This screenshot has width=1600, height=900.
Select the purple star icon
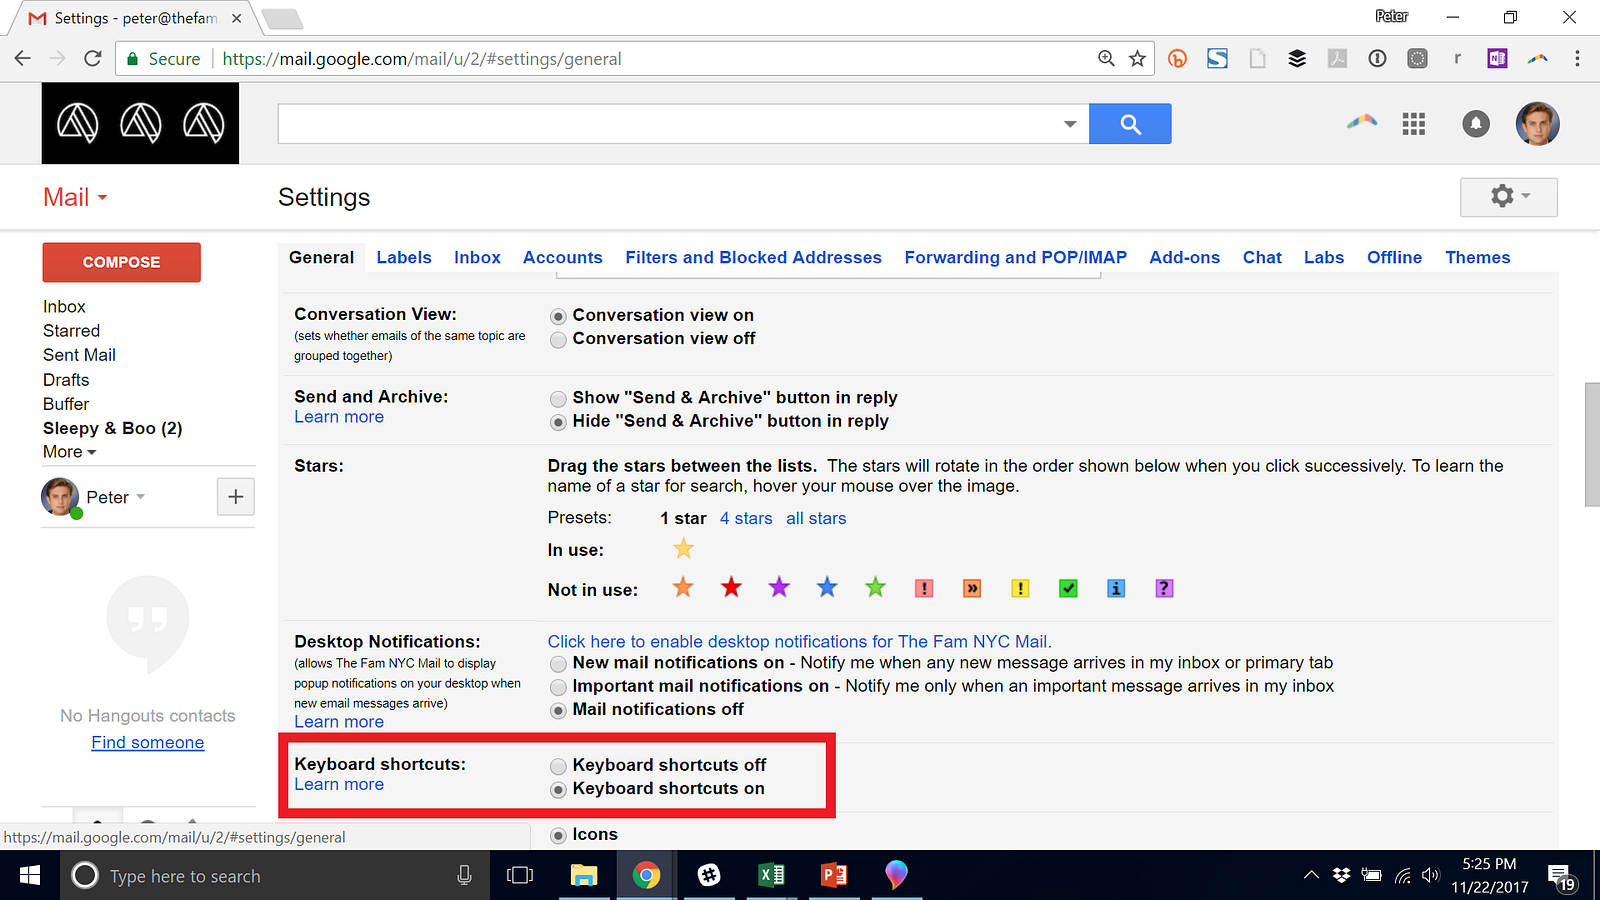pyautogui.click(x=779, y=587)
